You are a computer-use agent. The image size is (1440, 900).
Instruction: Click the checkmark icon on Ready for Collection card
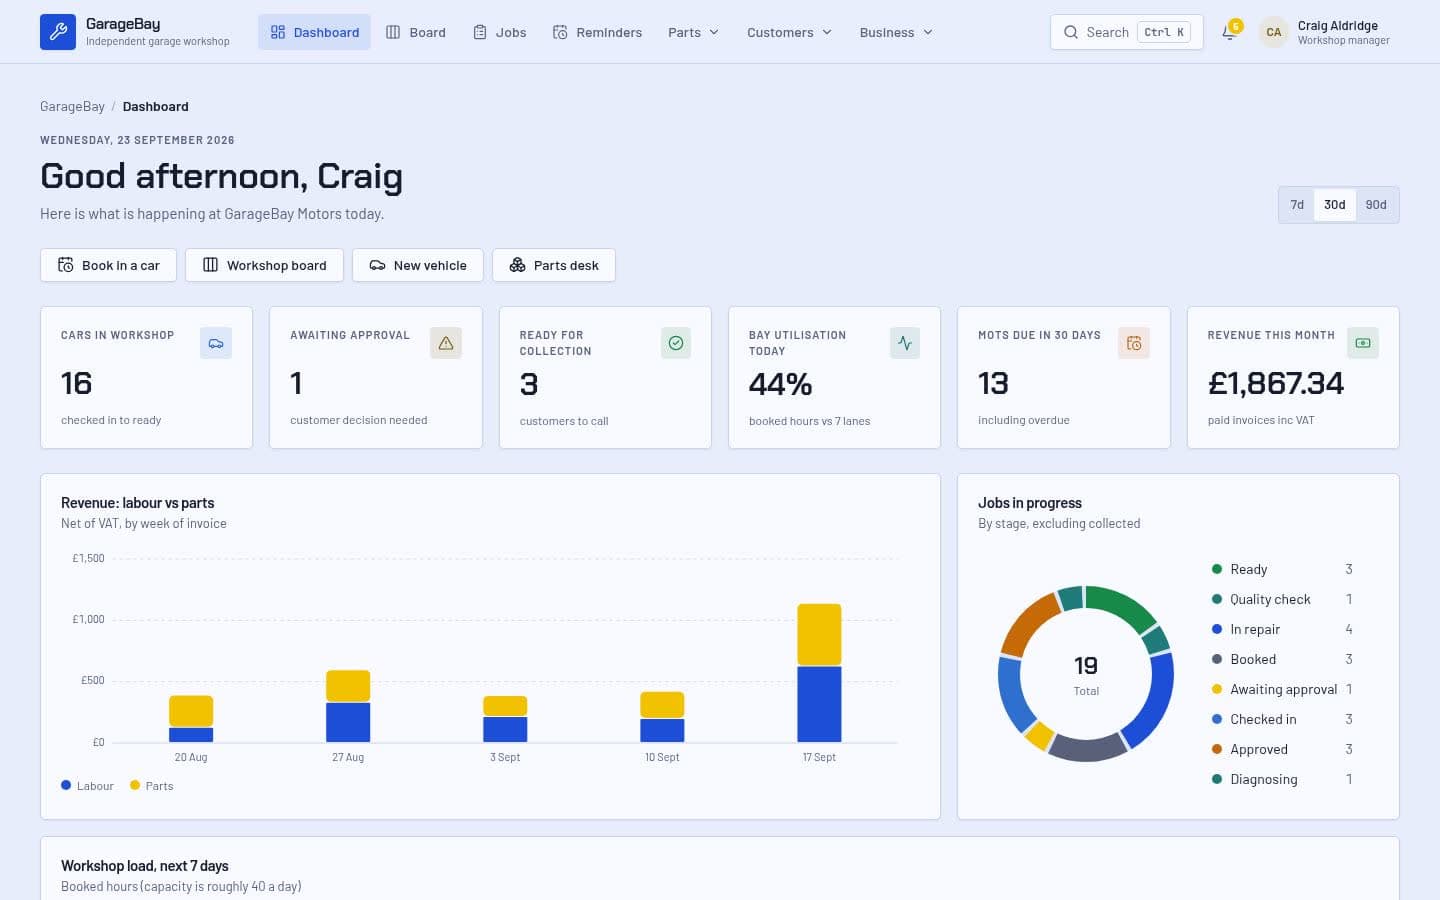point(676,343)
